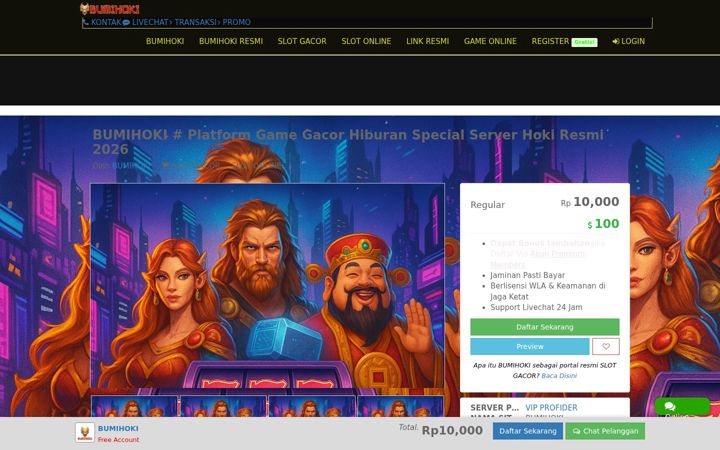Click the page title BUMIHOKI # Platform Game Gacor
Screen dimensions: 720x450
(348, 142)
